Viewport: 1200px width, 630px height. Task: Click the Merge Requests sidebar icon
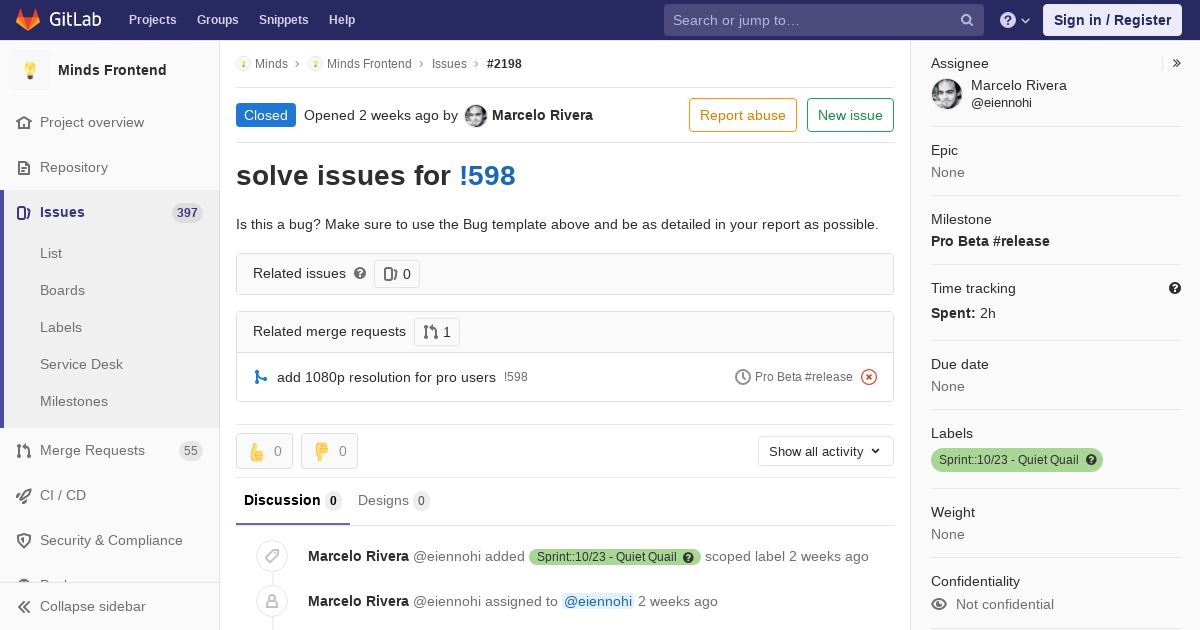(24, 450)
